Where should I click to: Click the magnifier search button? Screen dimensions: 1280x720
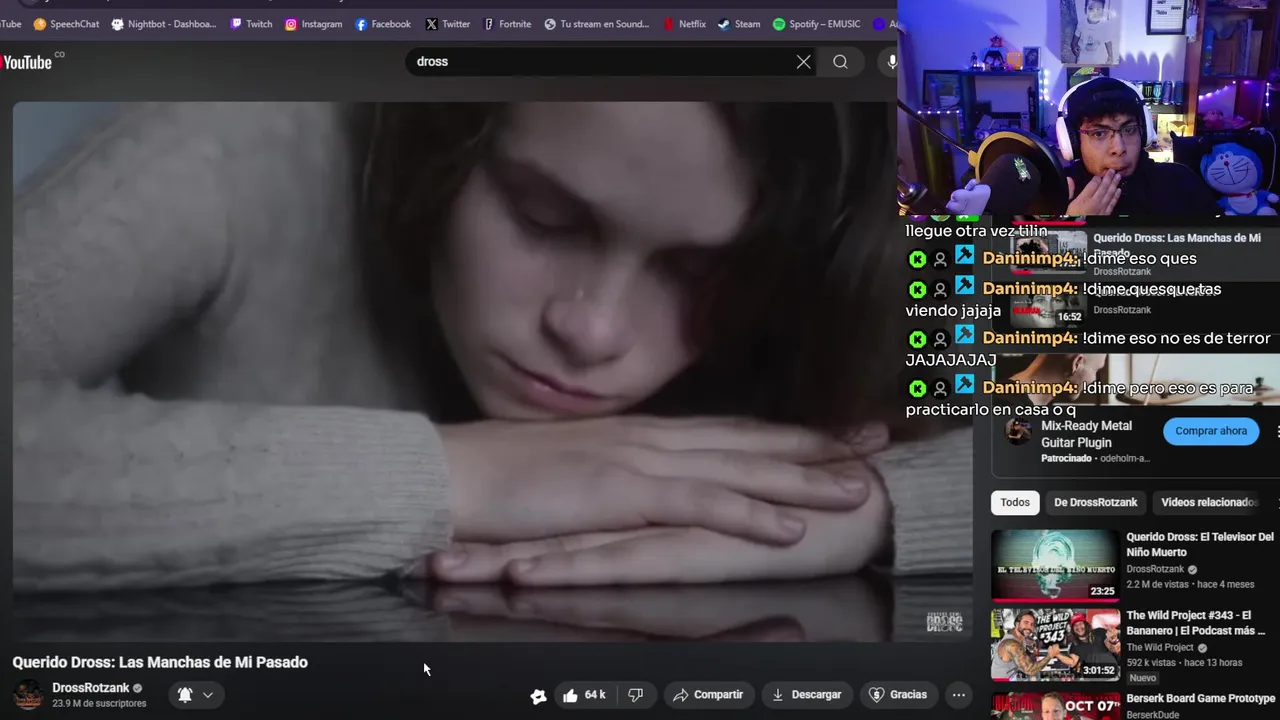[840, 62]
